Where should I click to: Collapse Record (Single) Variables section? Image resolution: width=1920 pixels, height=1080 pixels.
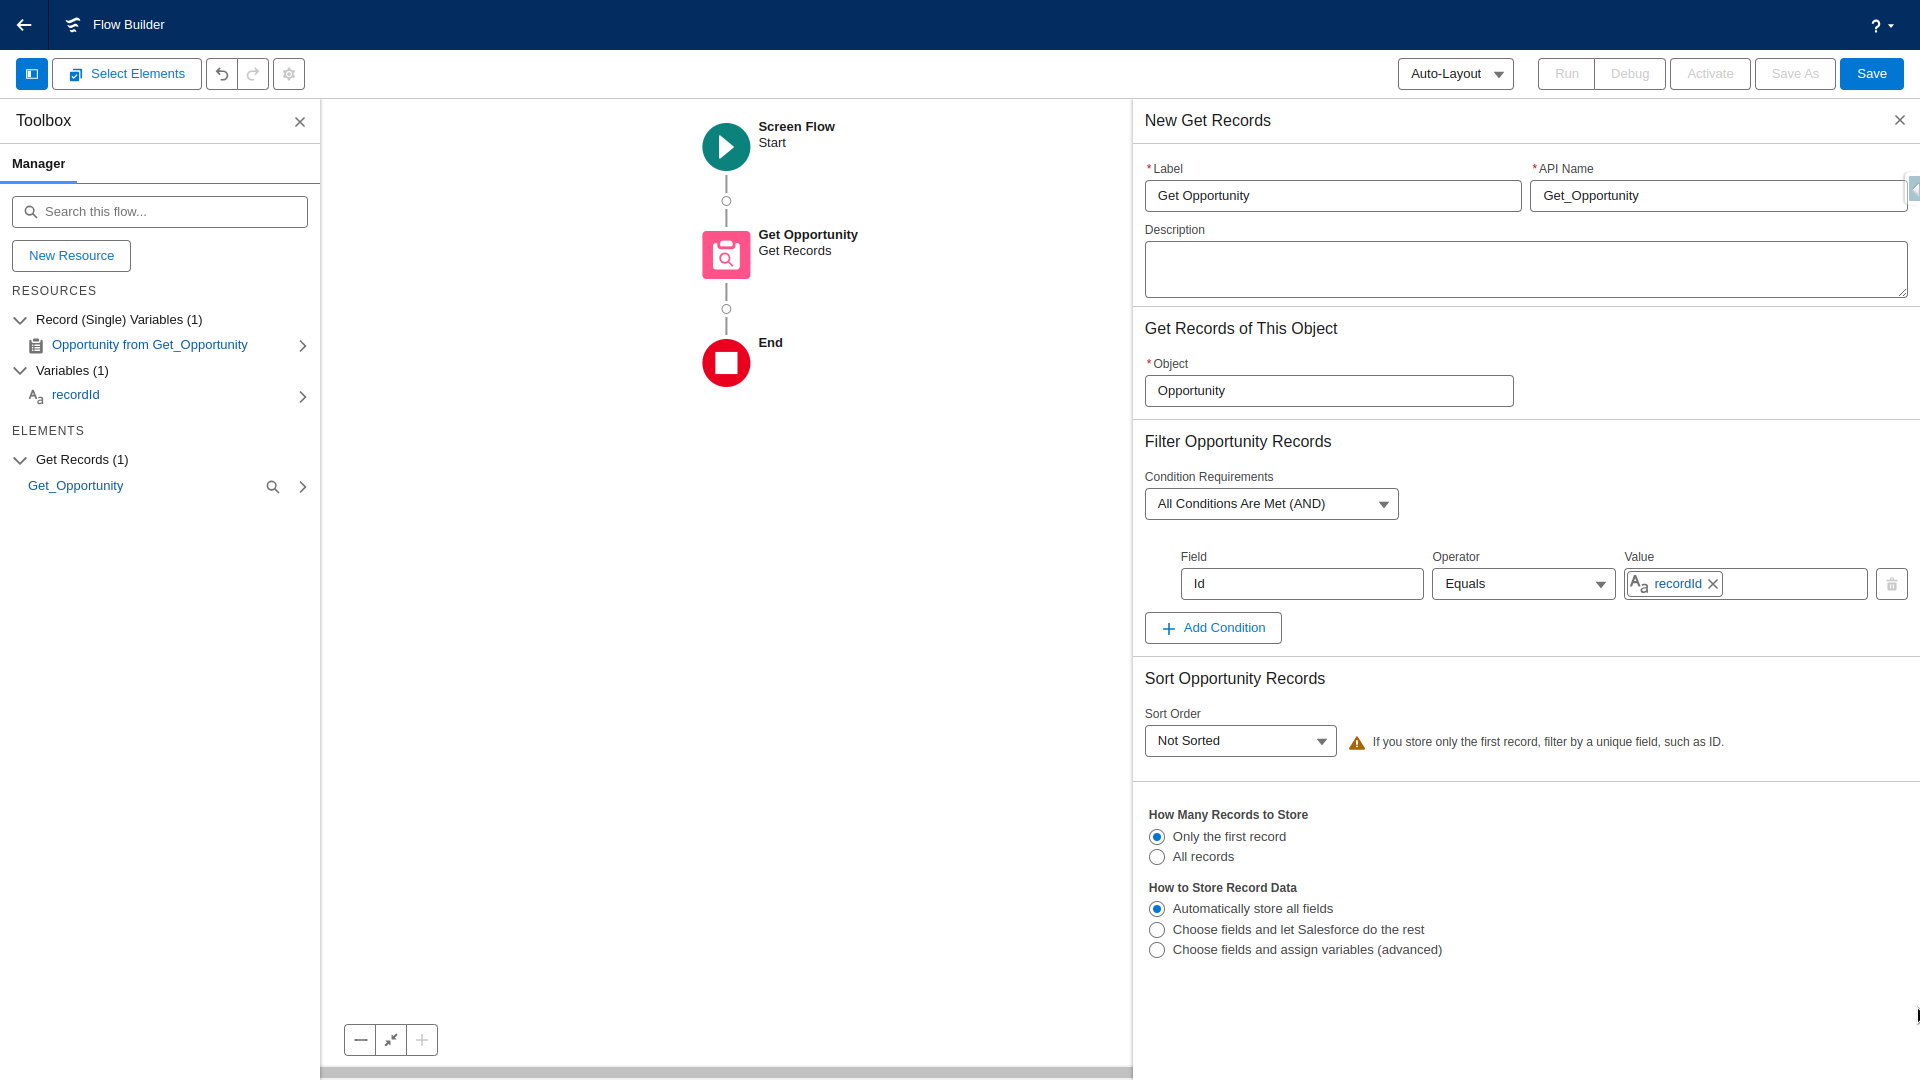coord(20,320)
